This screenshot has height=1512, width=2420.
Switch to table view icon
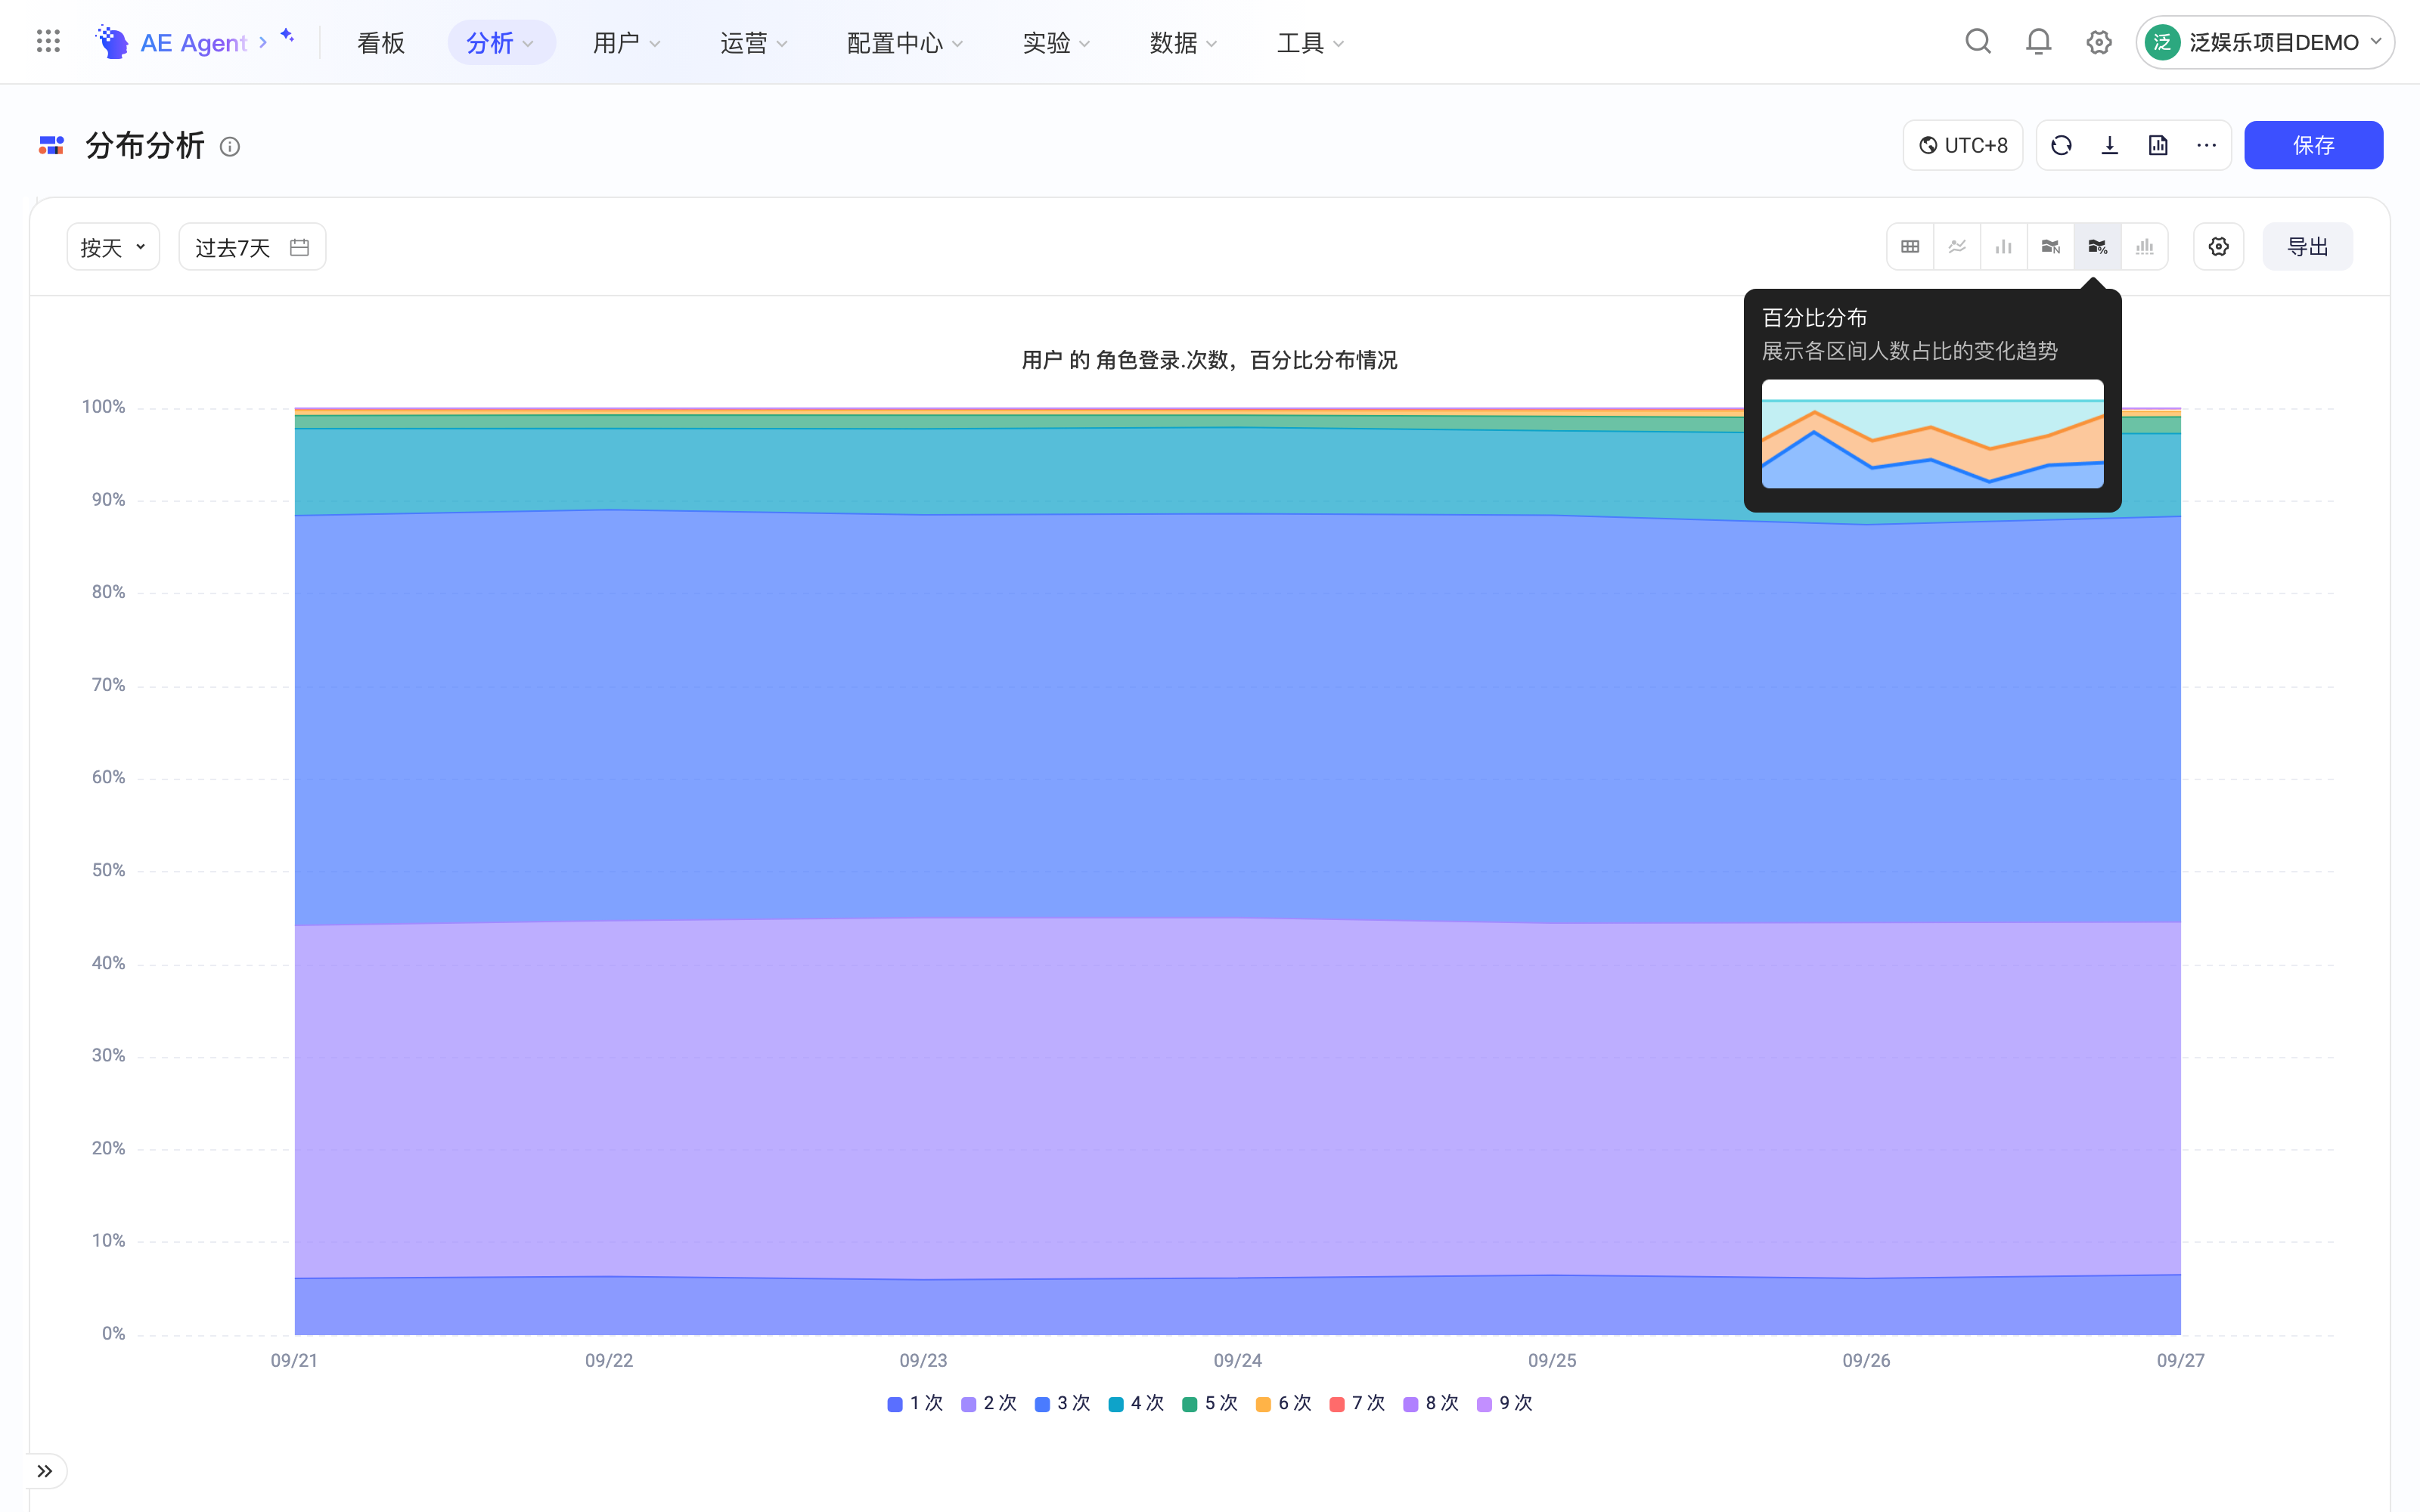coord(1910,247)
